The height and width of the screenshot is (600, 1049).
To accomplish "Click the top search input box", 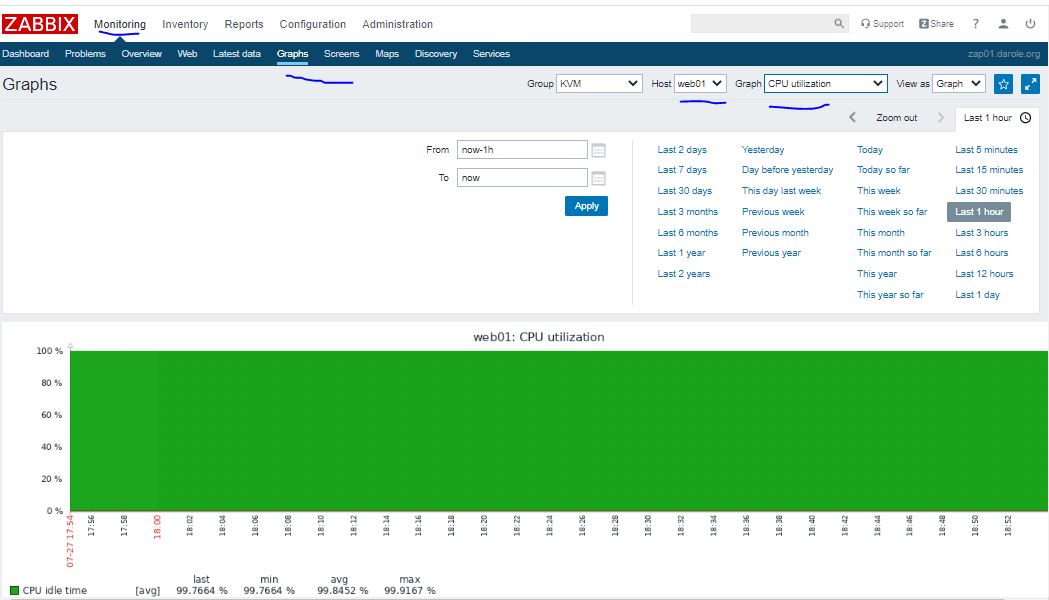I will (x=761, y=23).
